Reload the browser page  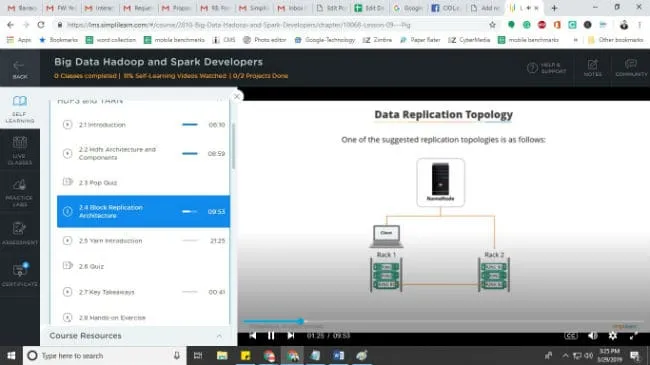(x=41, y=25)
